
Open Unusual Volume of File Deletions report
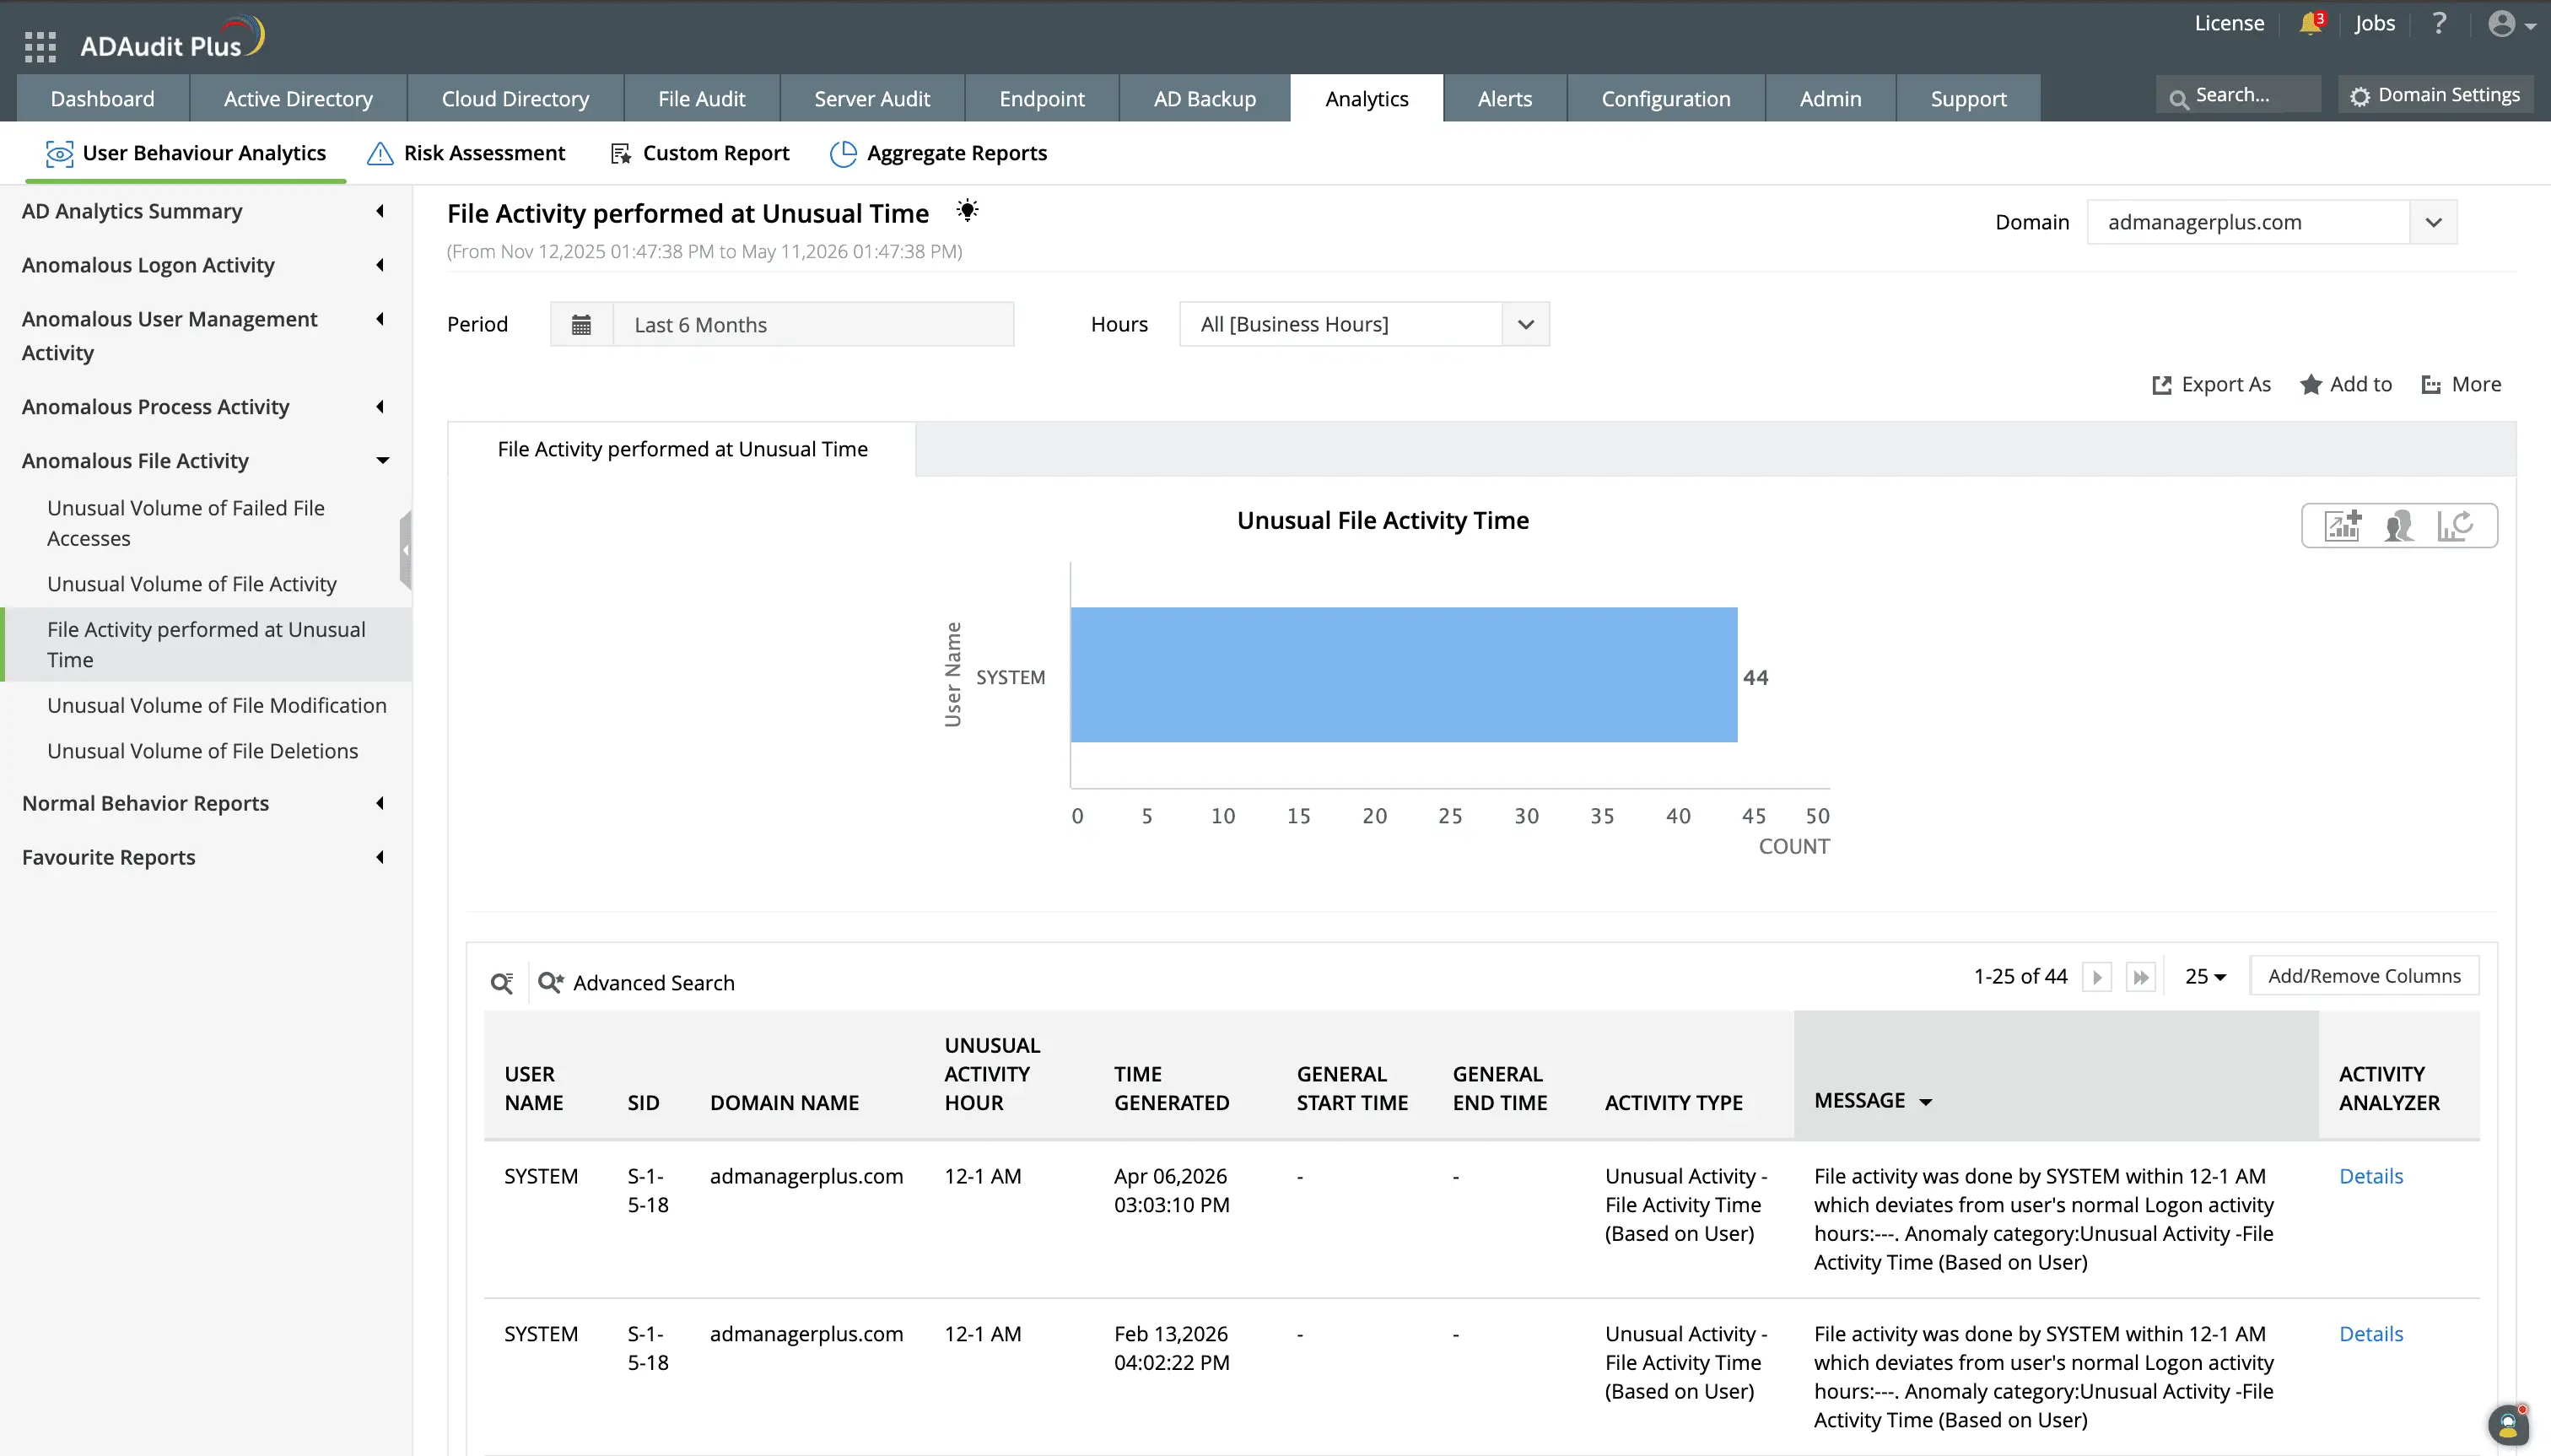(x=204, y=751)
